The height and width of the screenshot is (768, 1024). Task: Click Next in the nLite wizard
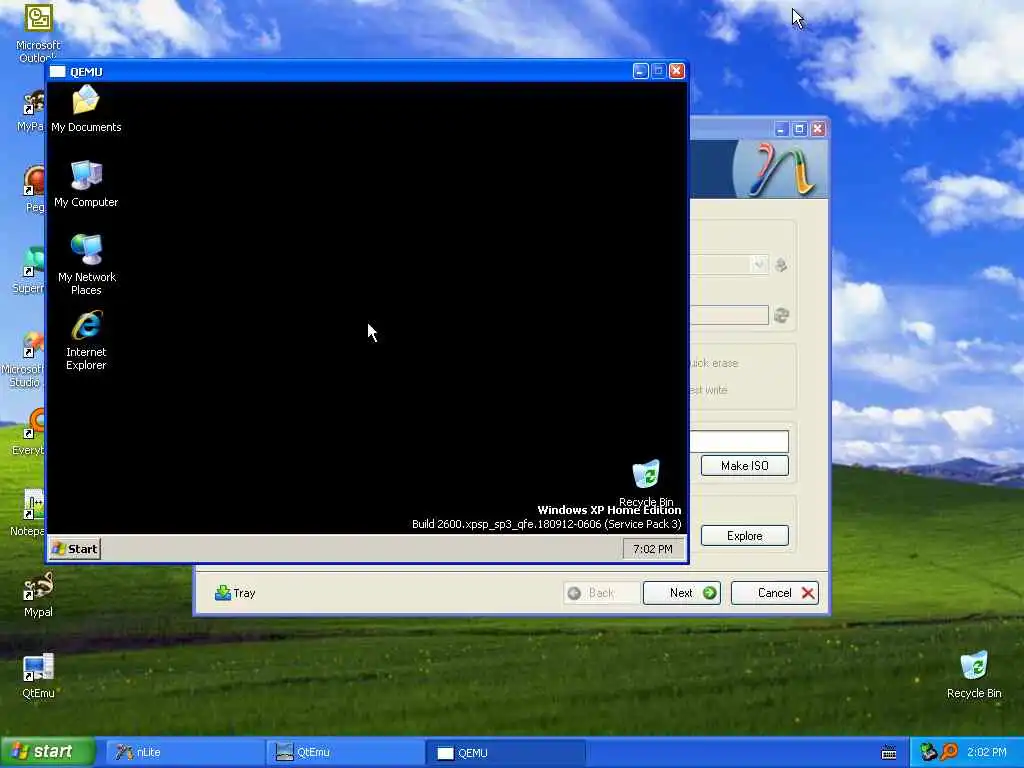[682, 593]
